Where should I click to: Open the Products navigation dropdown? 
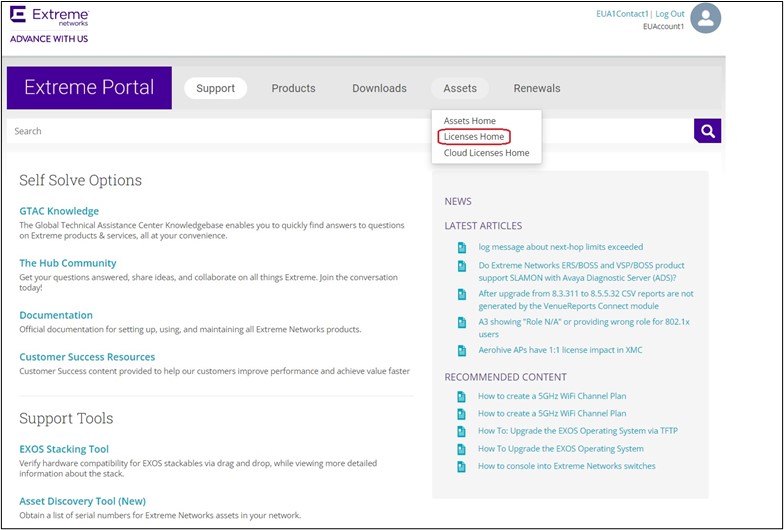[293, 88]
